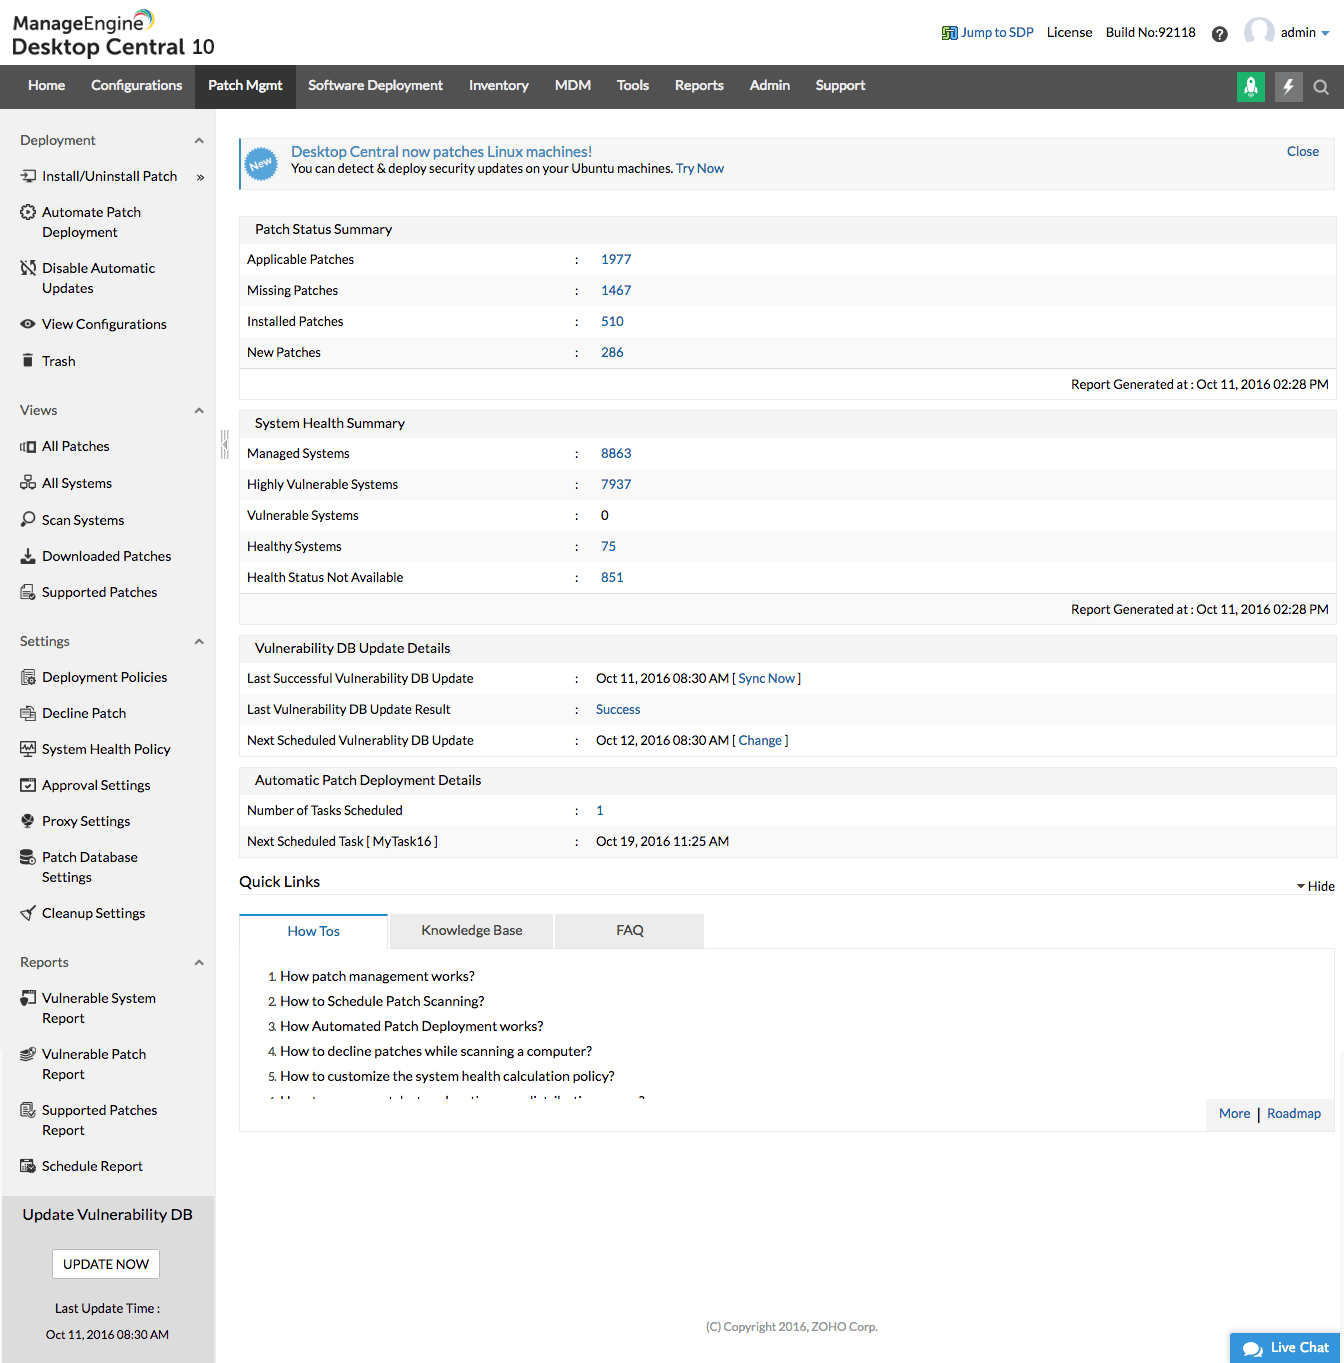Hide the Quick Links section
The image size is (1344, 1363).
(1316, 886)
